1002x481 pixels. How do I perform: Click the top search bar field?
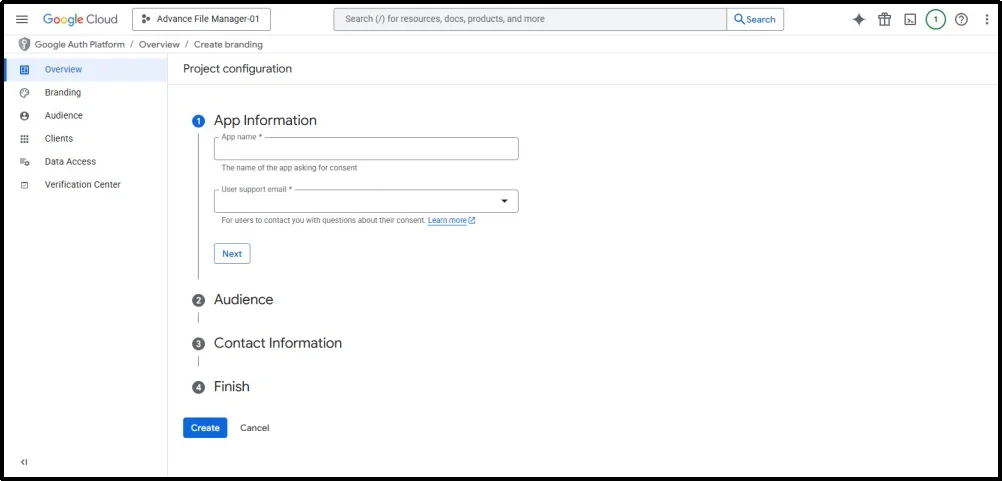[x=530, y=19]
